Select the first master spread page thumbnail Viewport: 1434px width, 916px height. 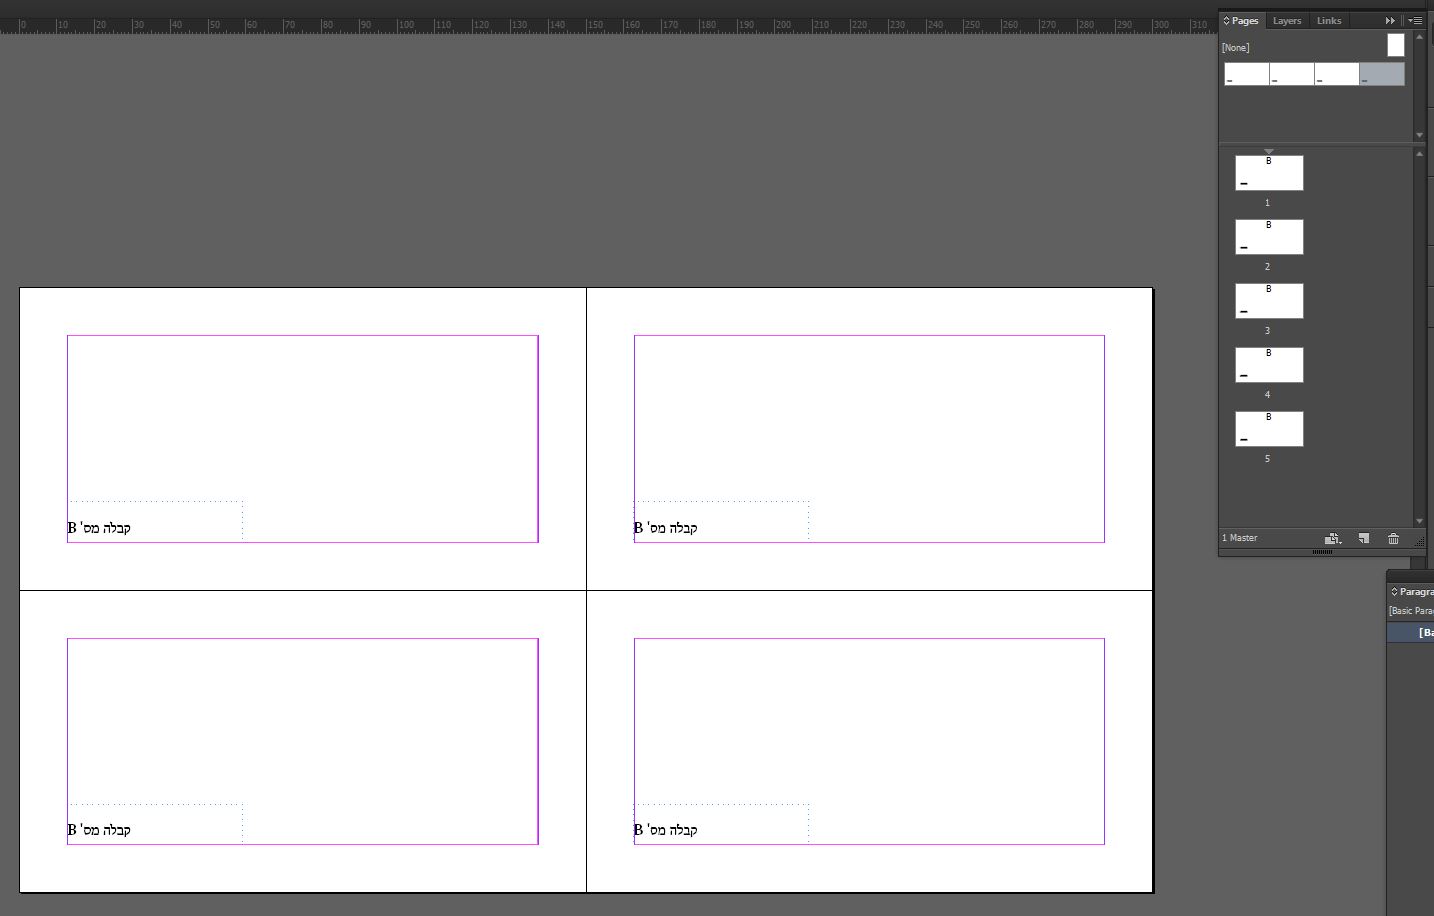tap(1247, 74)
